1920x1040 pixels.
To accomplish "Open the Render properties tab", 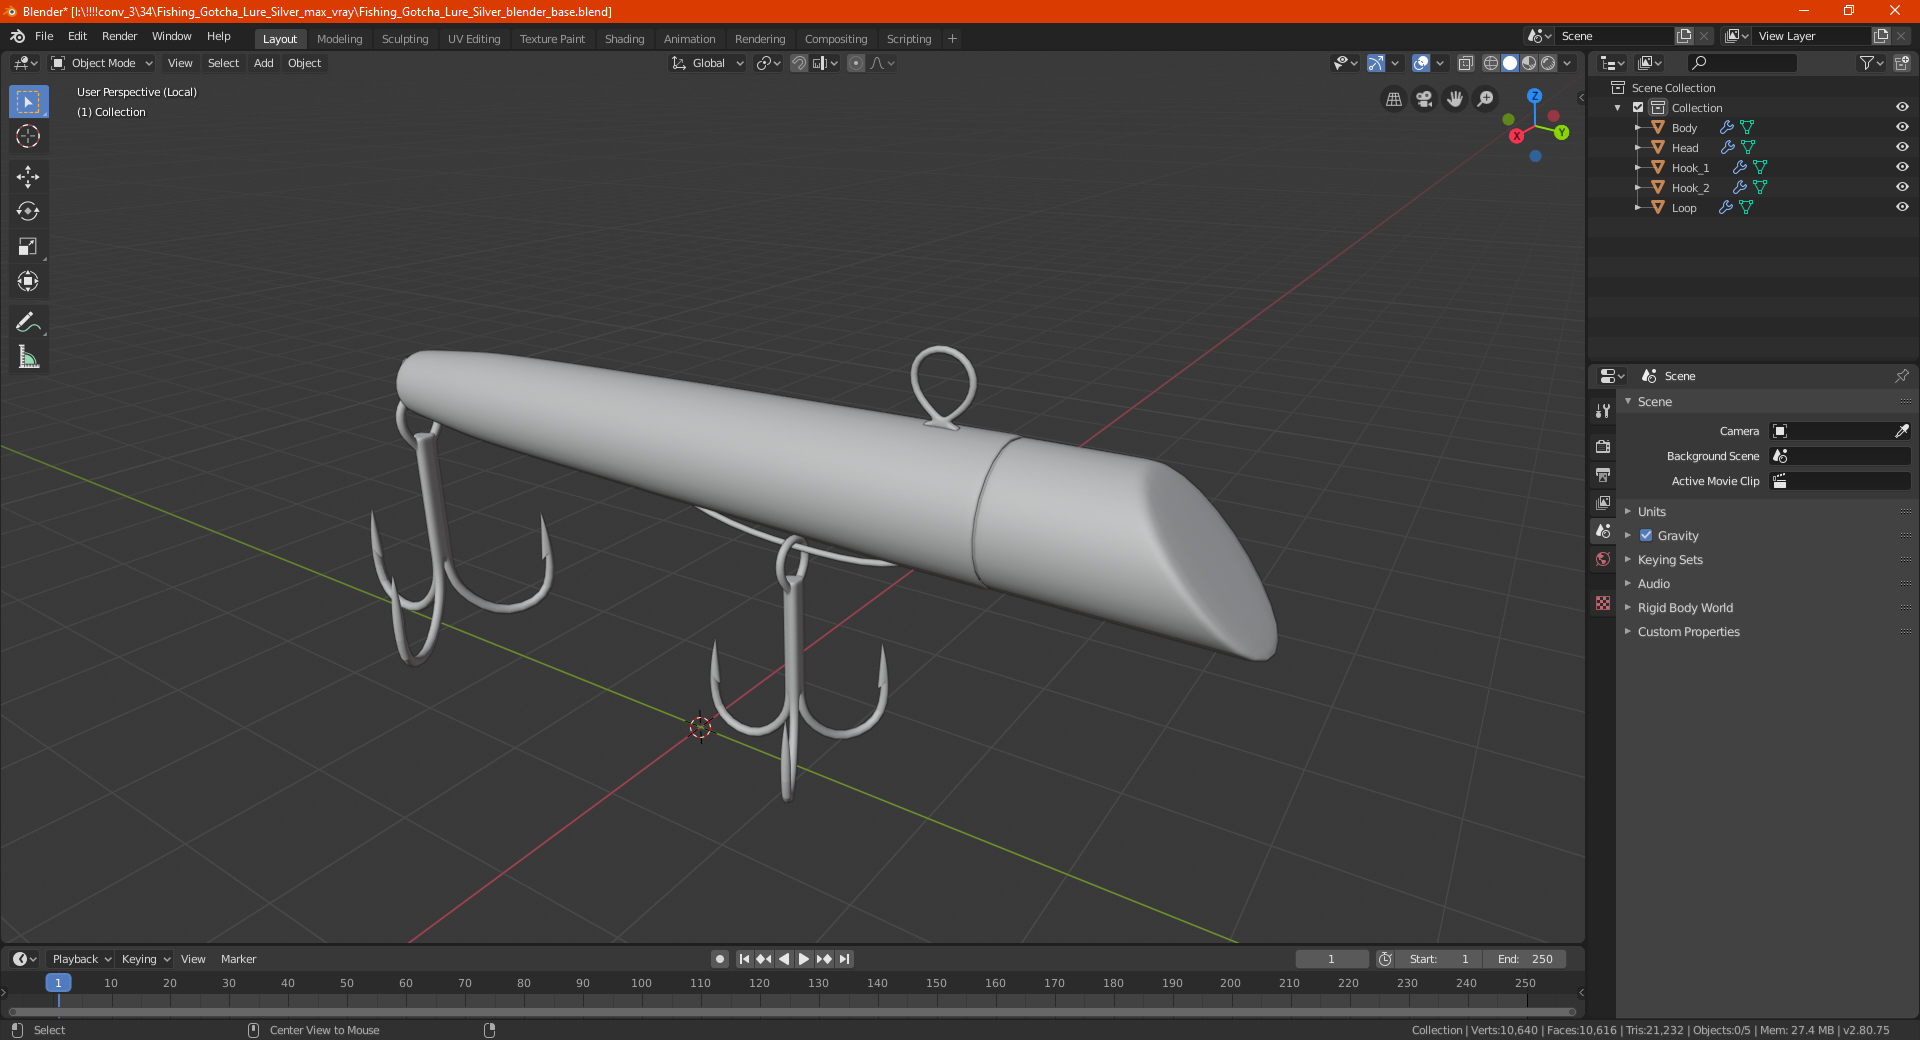I will tap(1603, 446).
